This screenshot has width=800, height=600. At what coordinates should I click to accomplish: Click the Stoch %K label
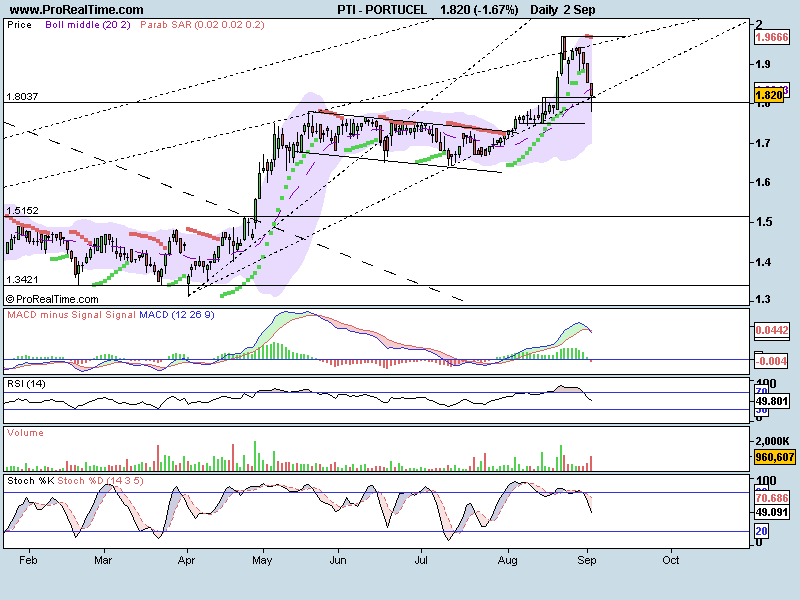(x=30, y=481)
